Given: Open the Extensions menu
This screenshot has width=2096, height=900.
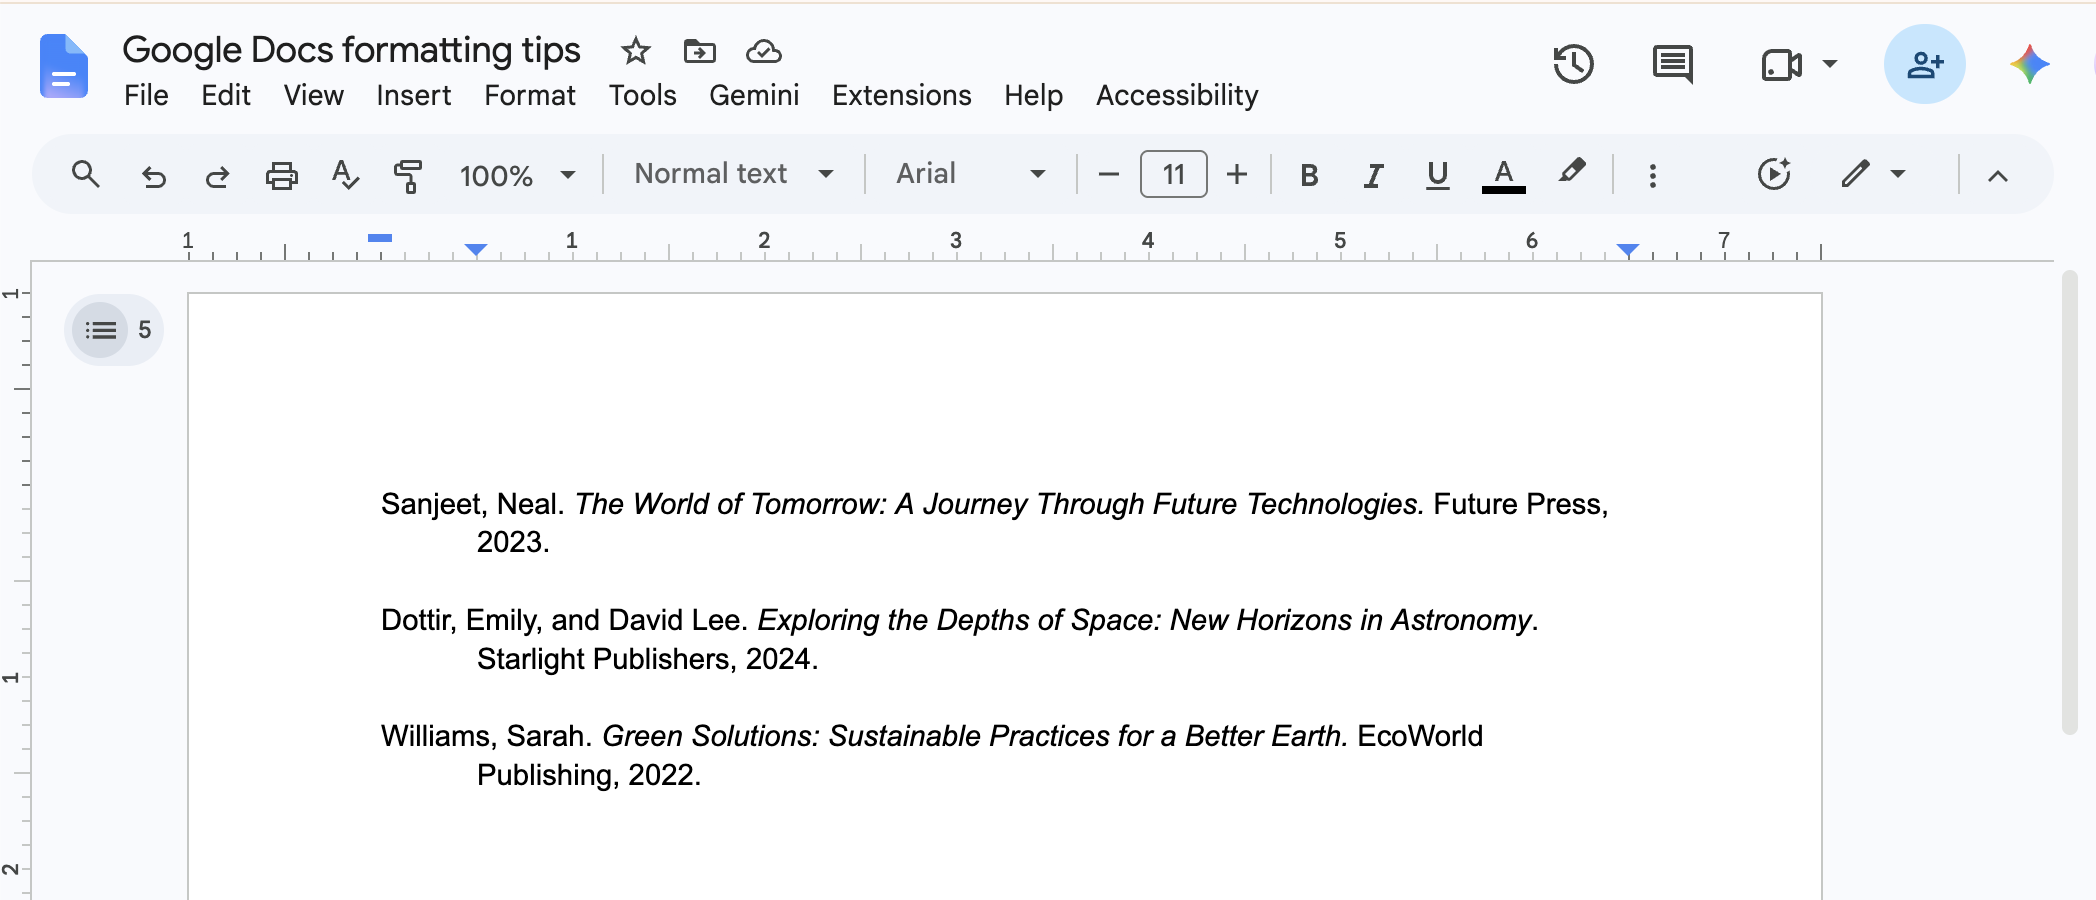Looking at the screenshot, I should coord(901,95).
